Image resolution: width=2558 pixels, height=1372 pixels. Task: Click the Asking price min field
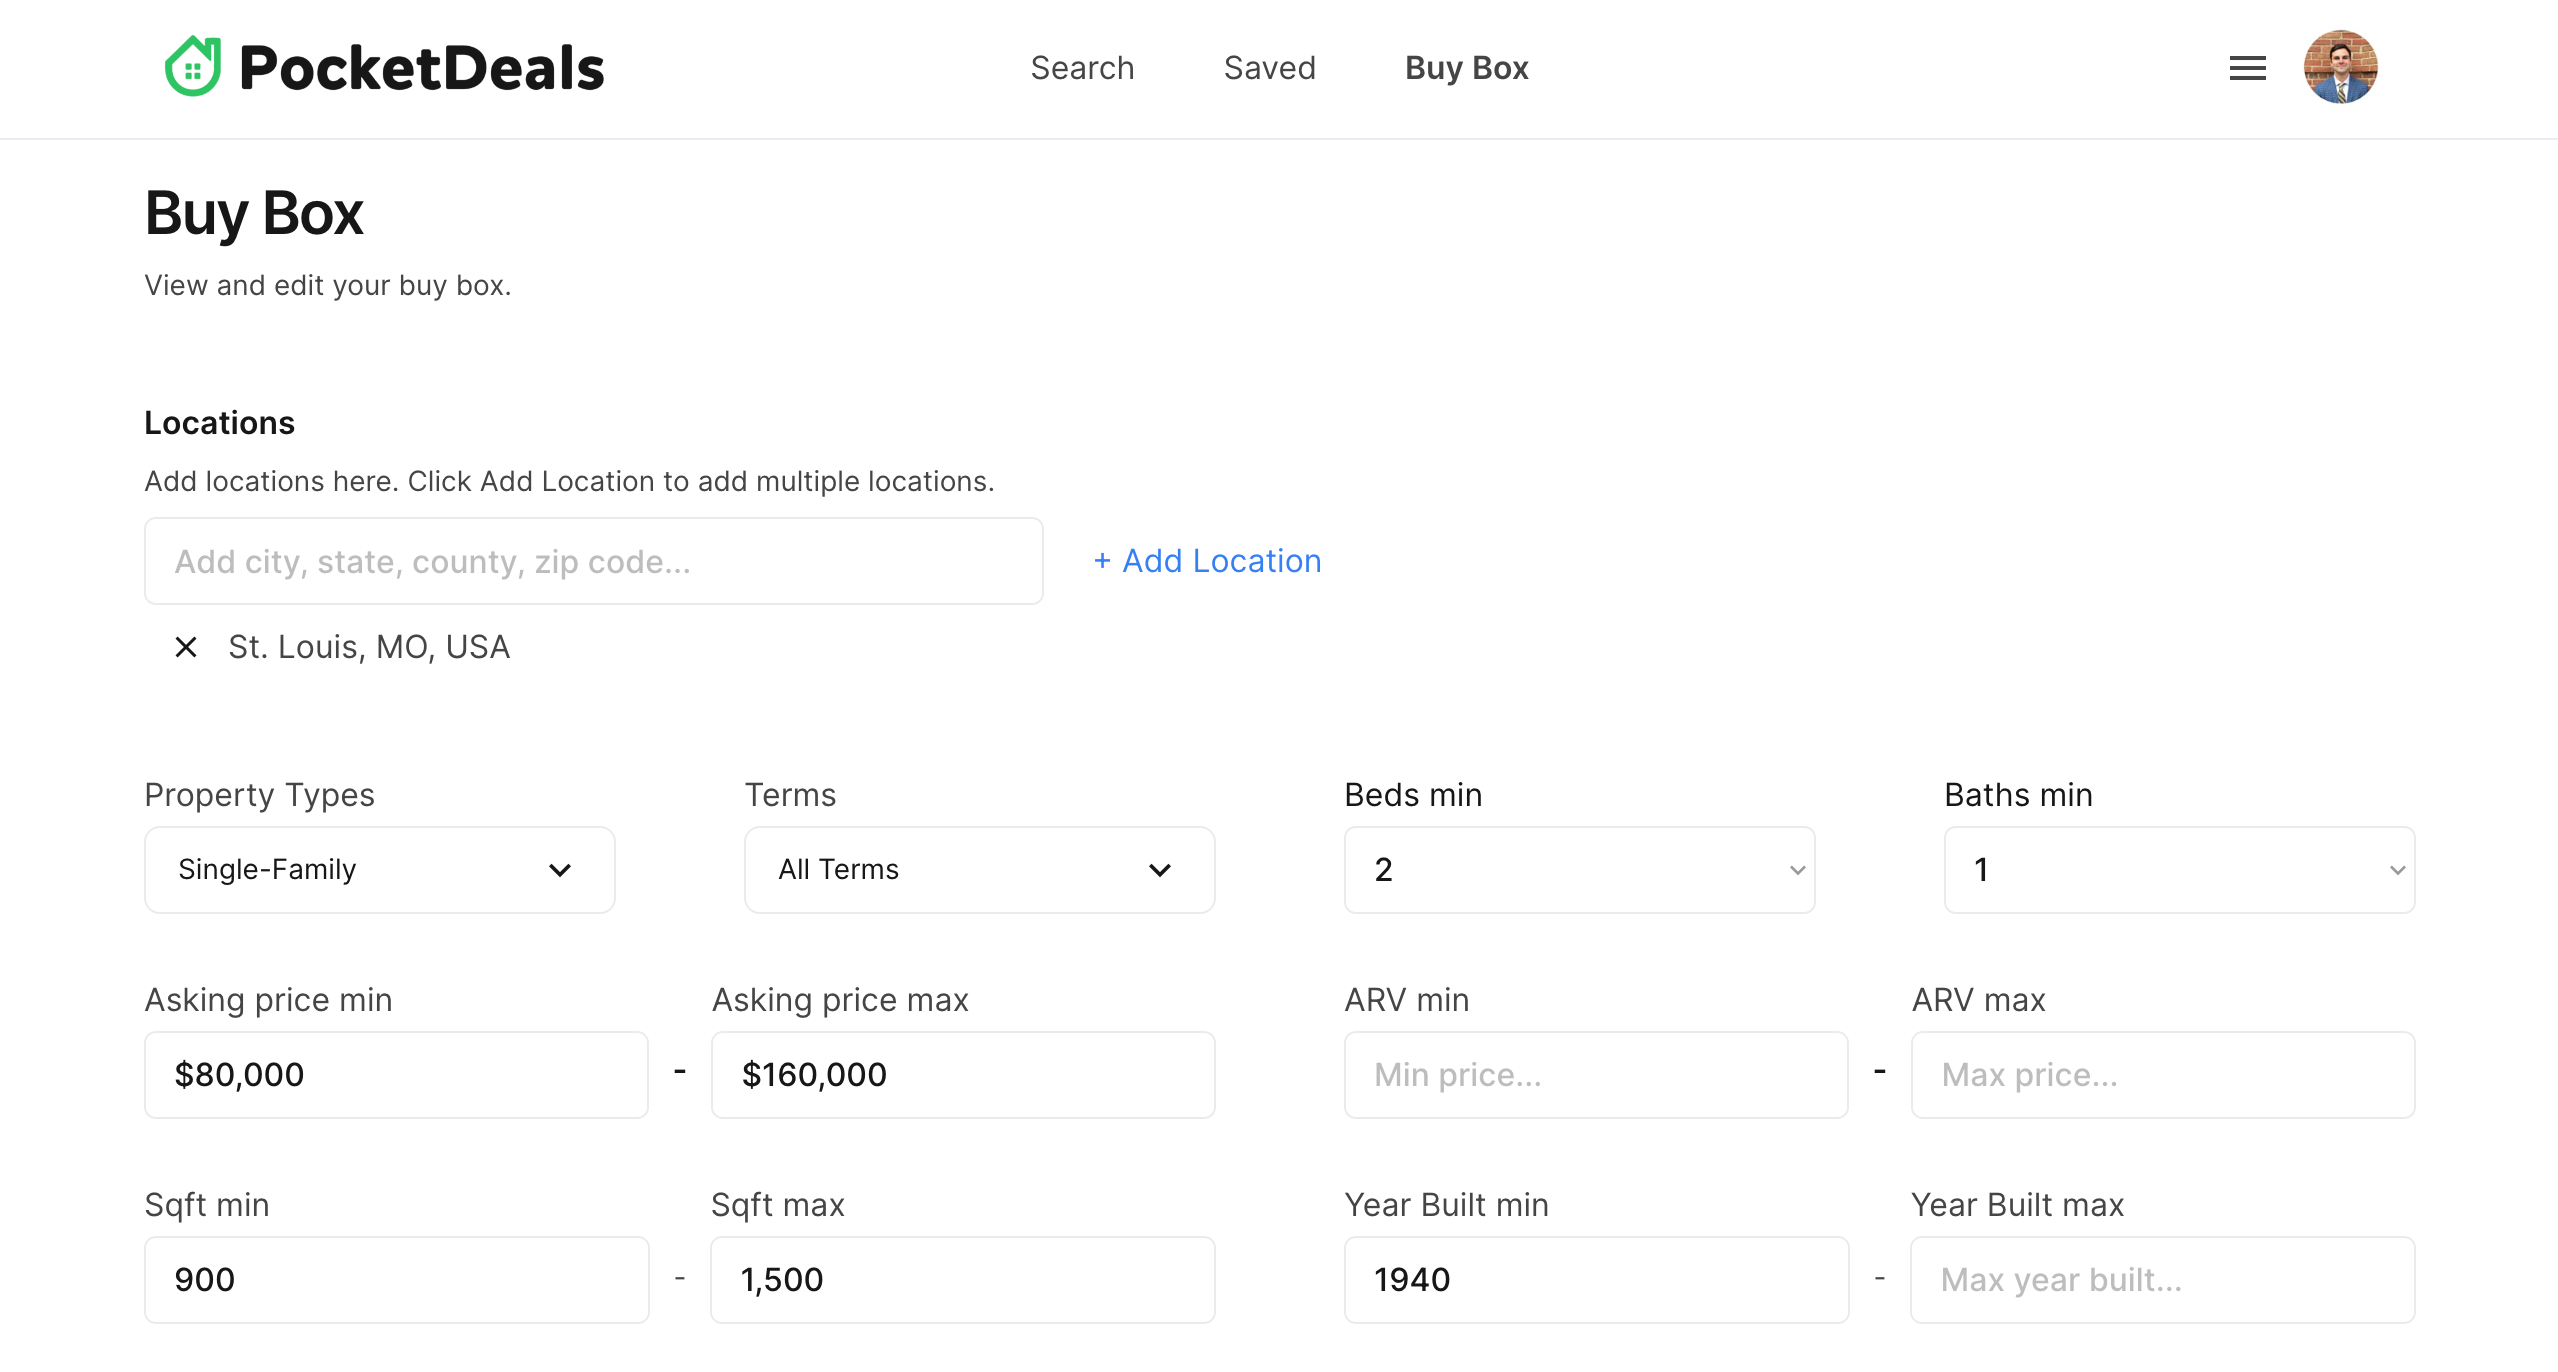coord(396,1074)
